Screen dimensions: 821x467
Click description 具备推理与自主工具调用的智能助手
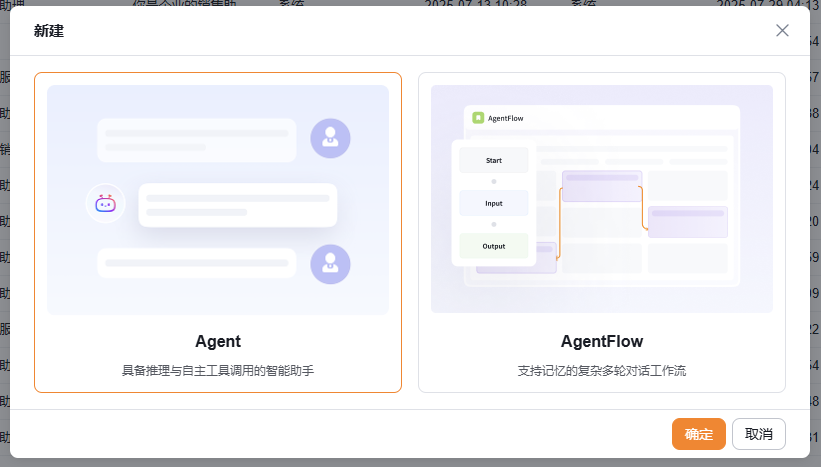(x=218, y=371)
